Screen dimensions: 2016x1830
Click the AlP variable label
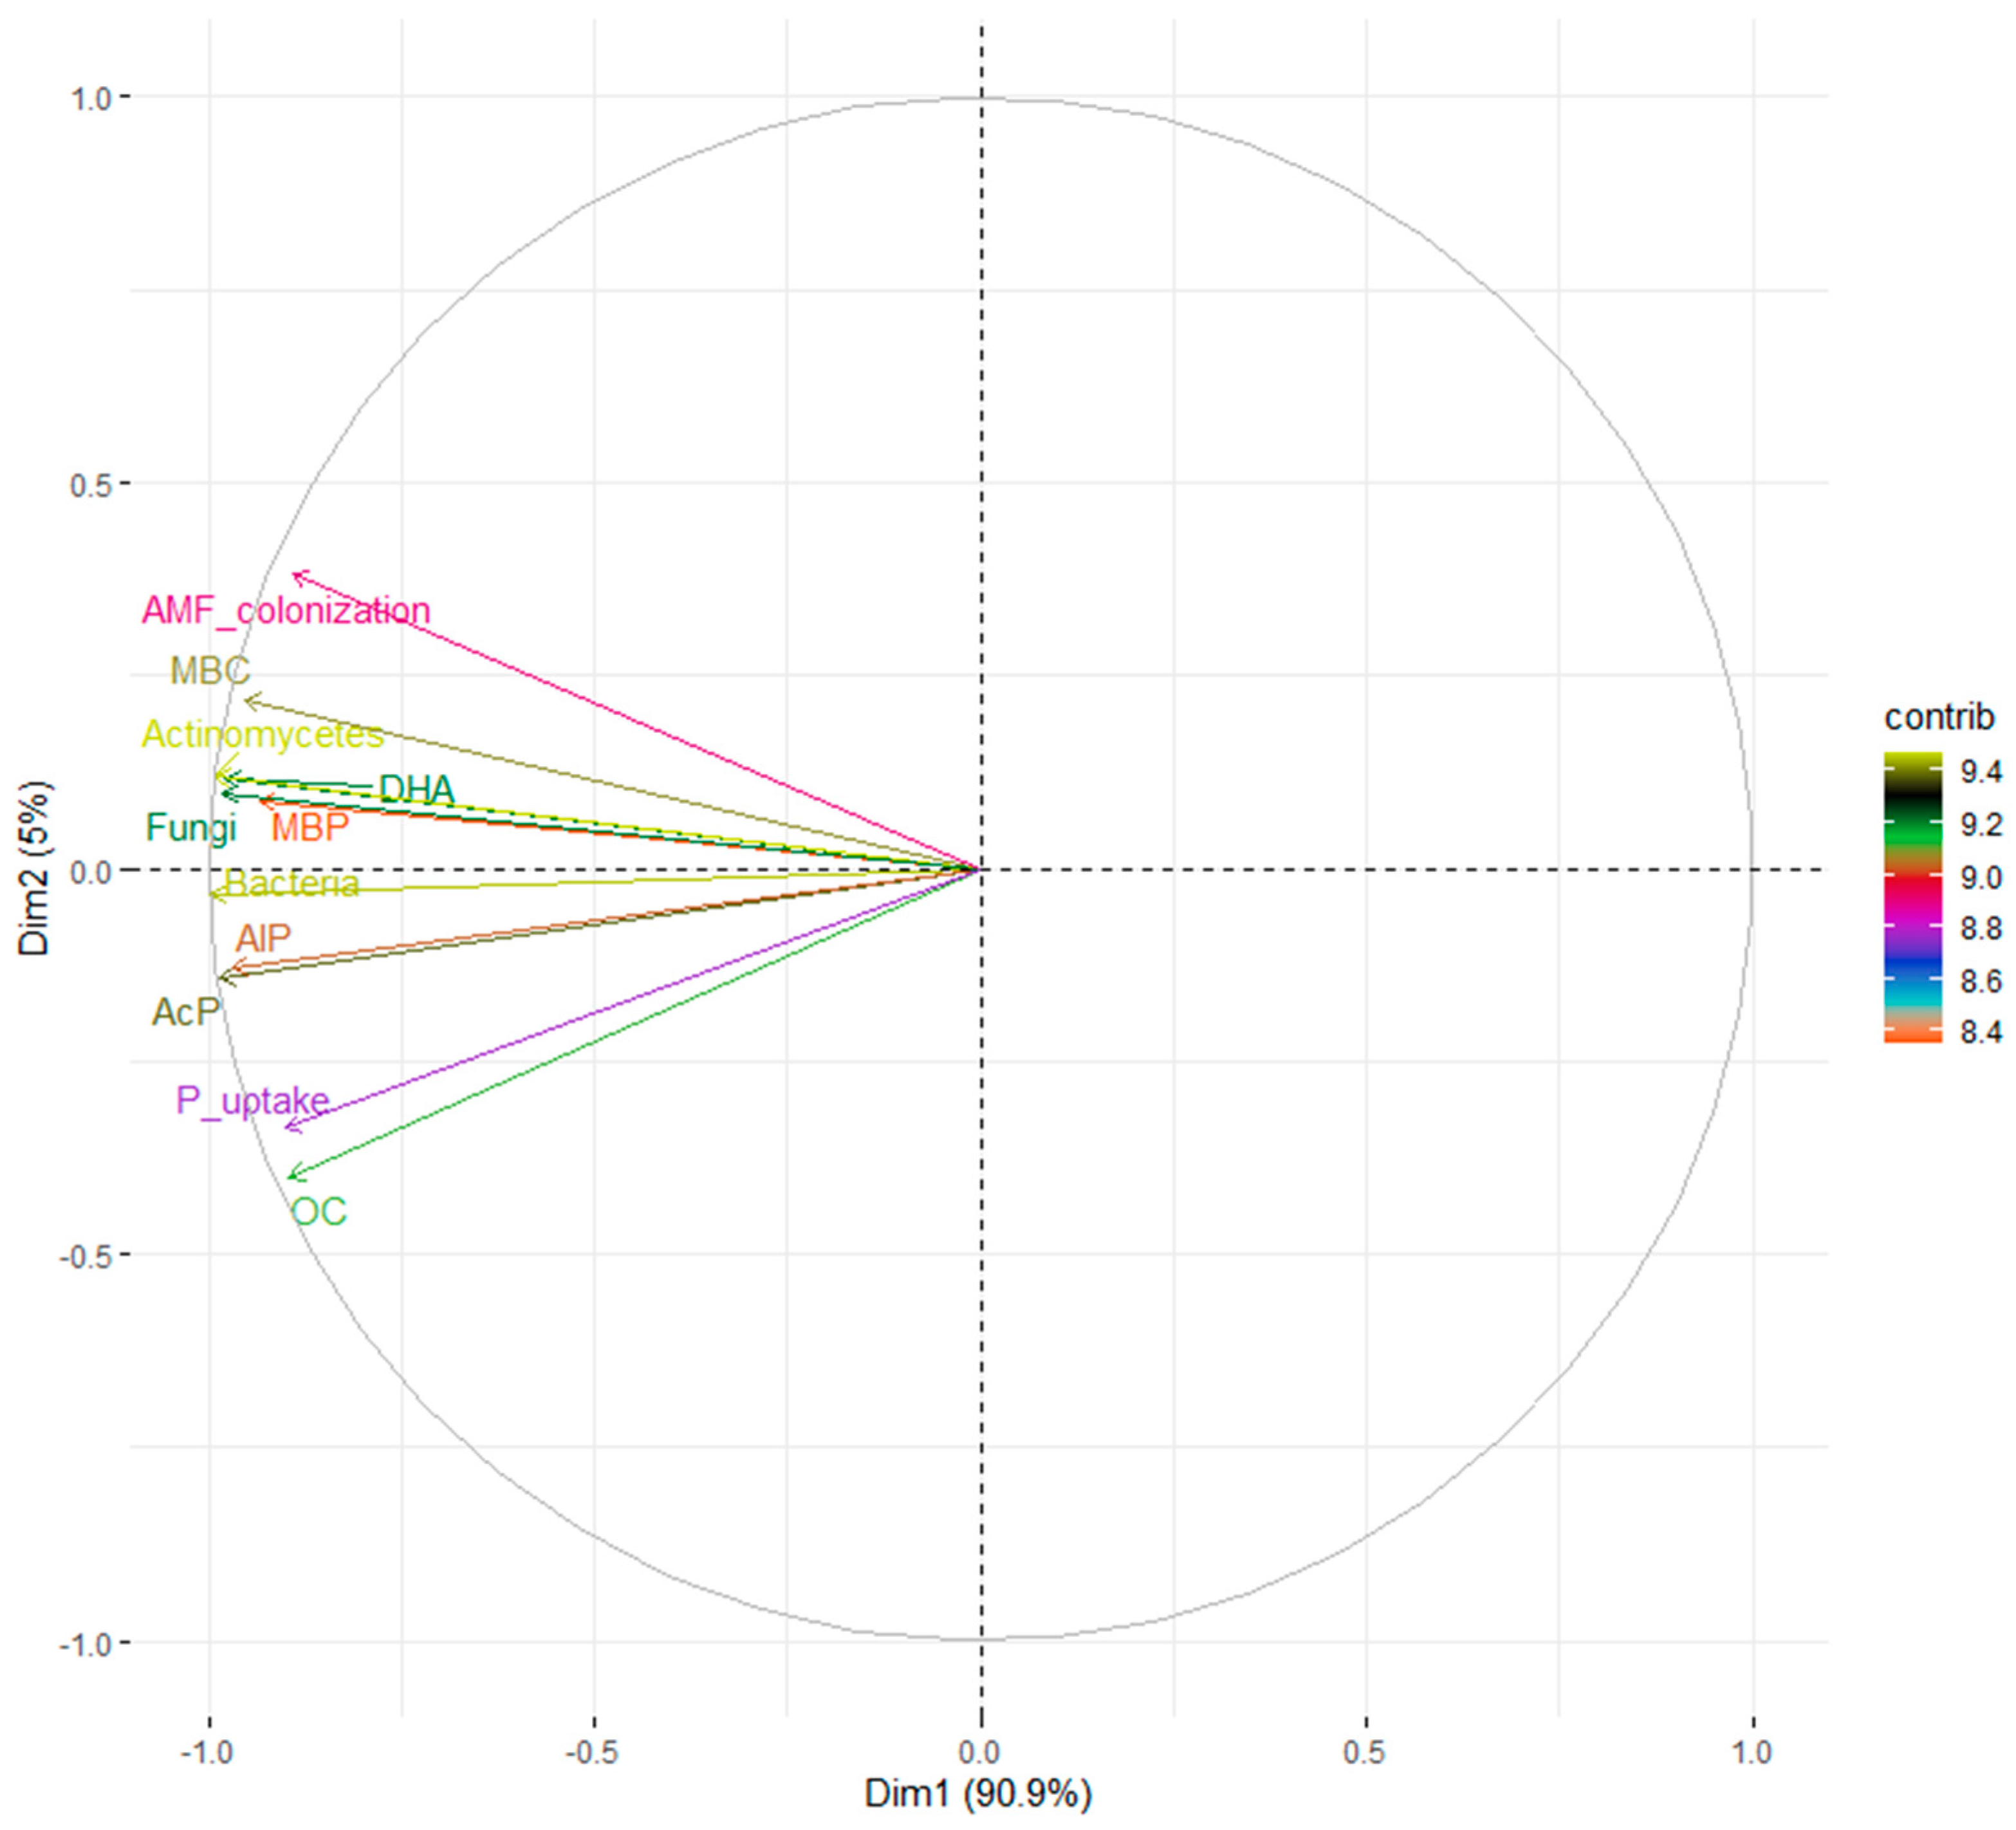[263, 938]
